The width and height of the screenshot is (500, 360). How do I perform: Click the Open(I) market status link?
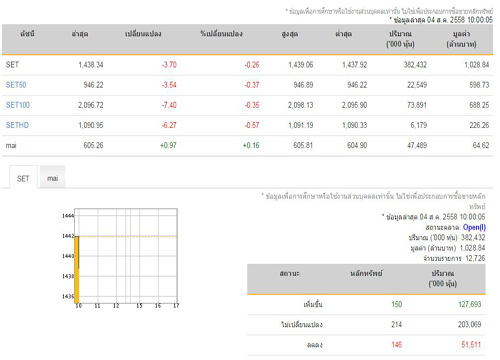(474, 227)
